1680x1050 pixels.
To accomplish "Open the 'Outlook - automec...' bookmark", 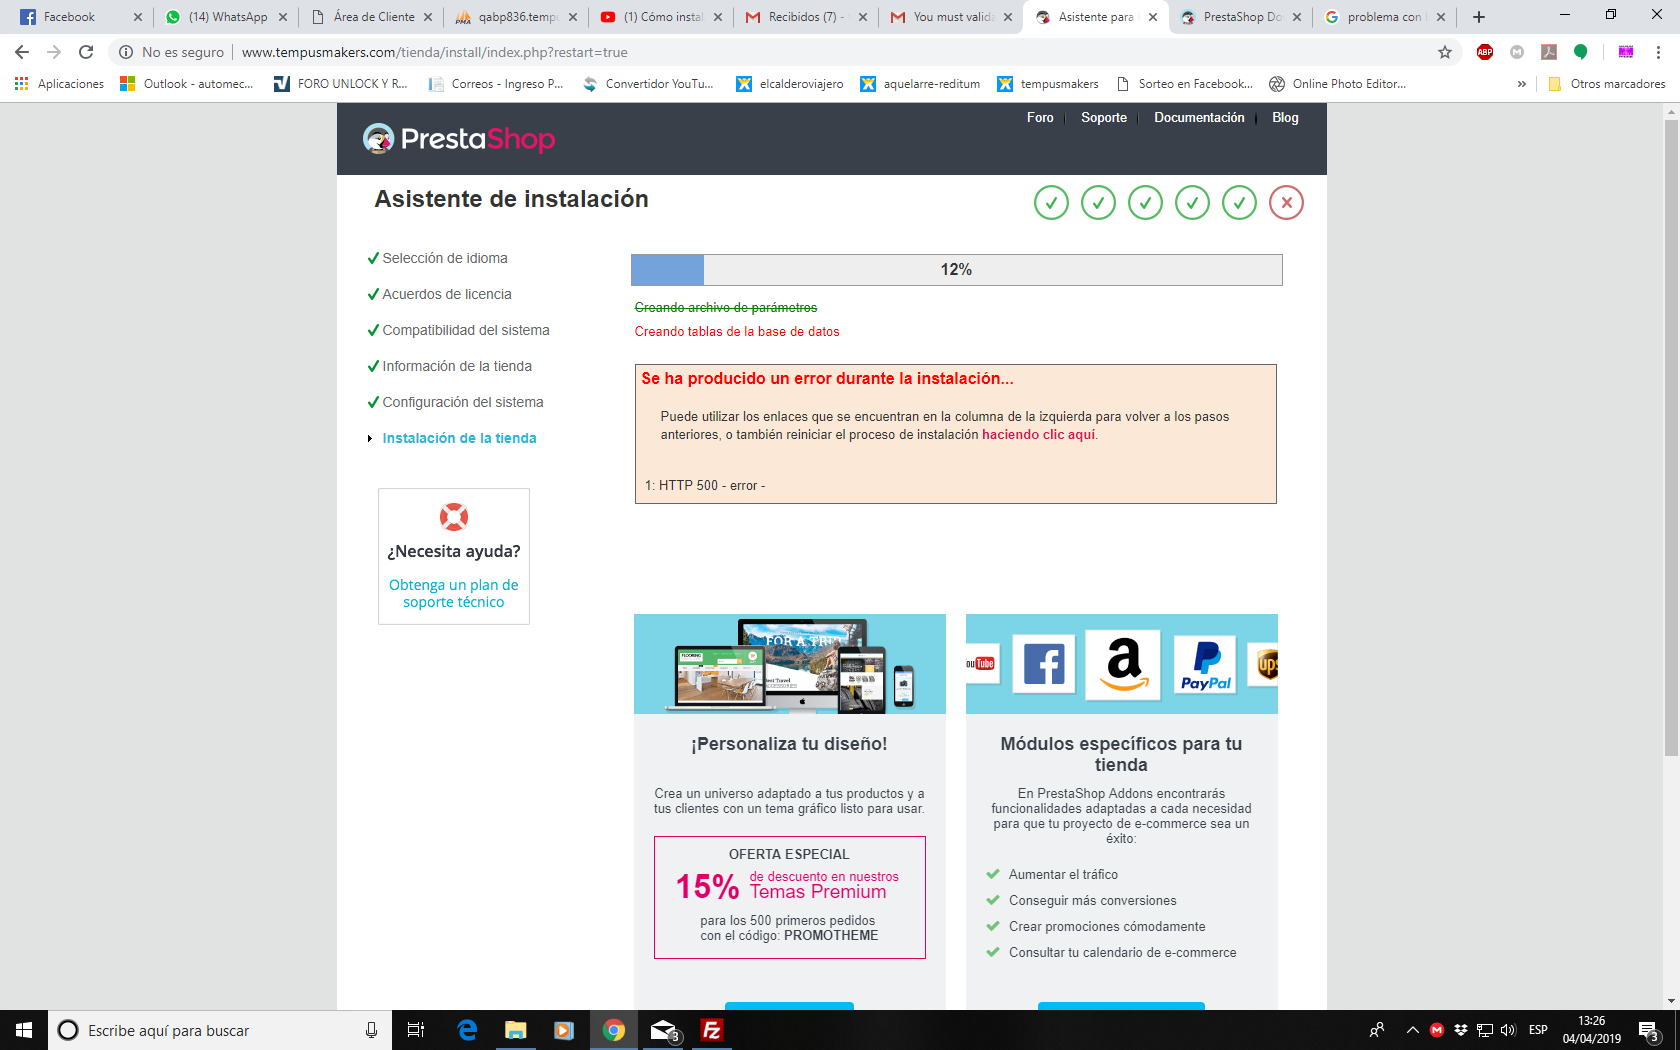I will [187, 84].
